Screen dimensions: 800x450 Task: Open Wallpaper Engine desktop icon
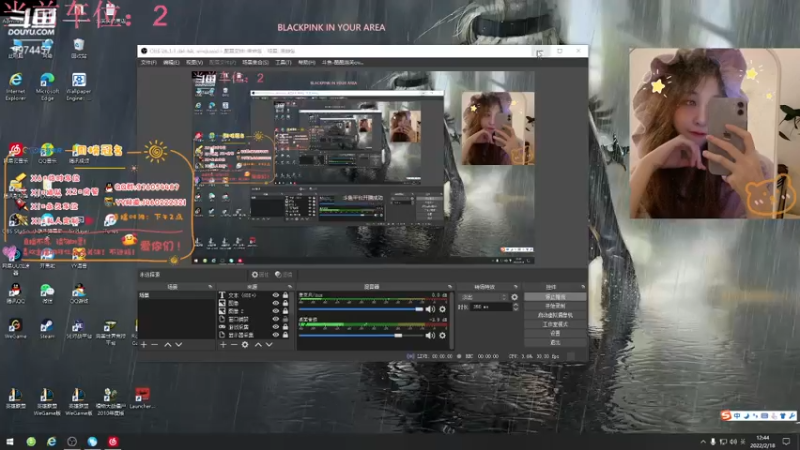coord(78,86)
